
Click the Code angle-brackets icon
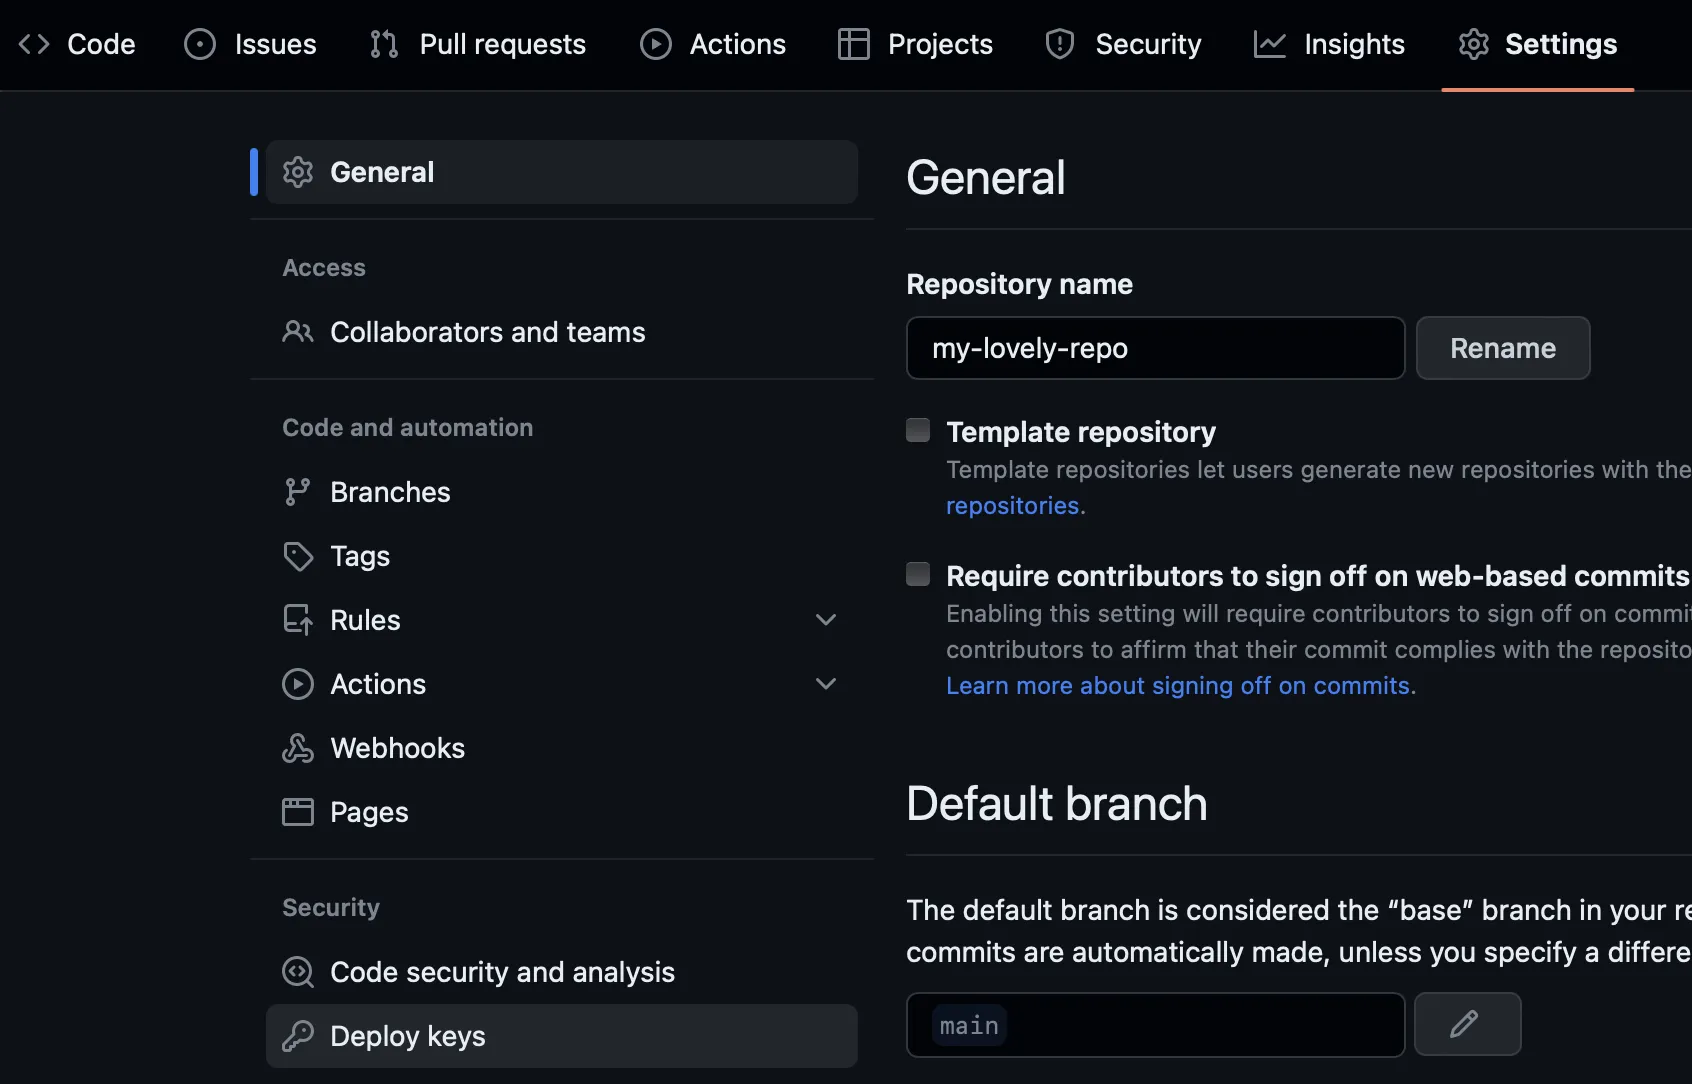(34, 44)
